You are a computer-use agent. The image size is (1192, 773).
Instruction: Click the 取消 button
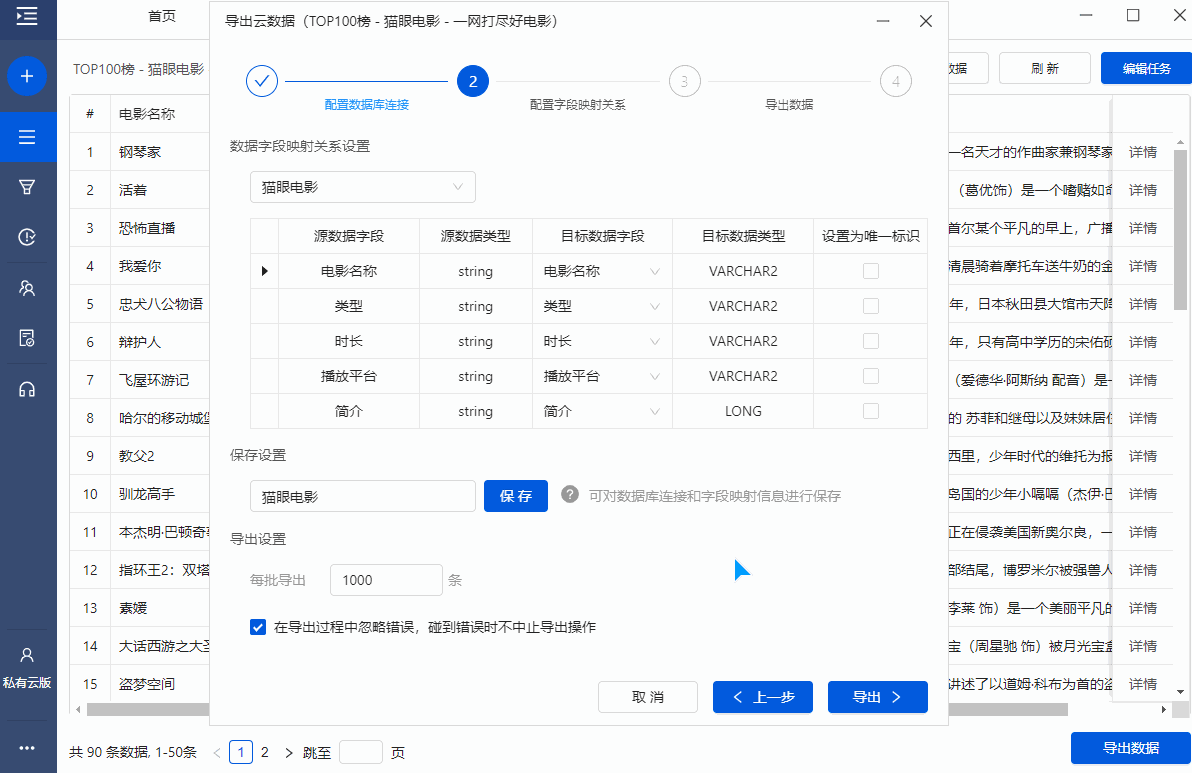click(x=648, y=697)
